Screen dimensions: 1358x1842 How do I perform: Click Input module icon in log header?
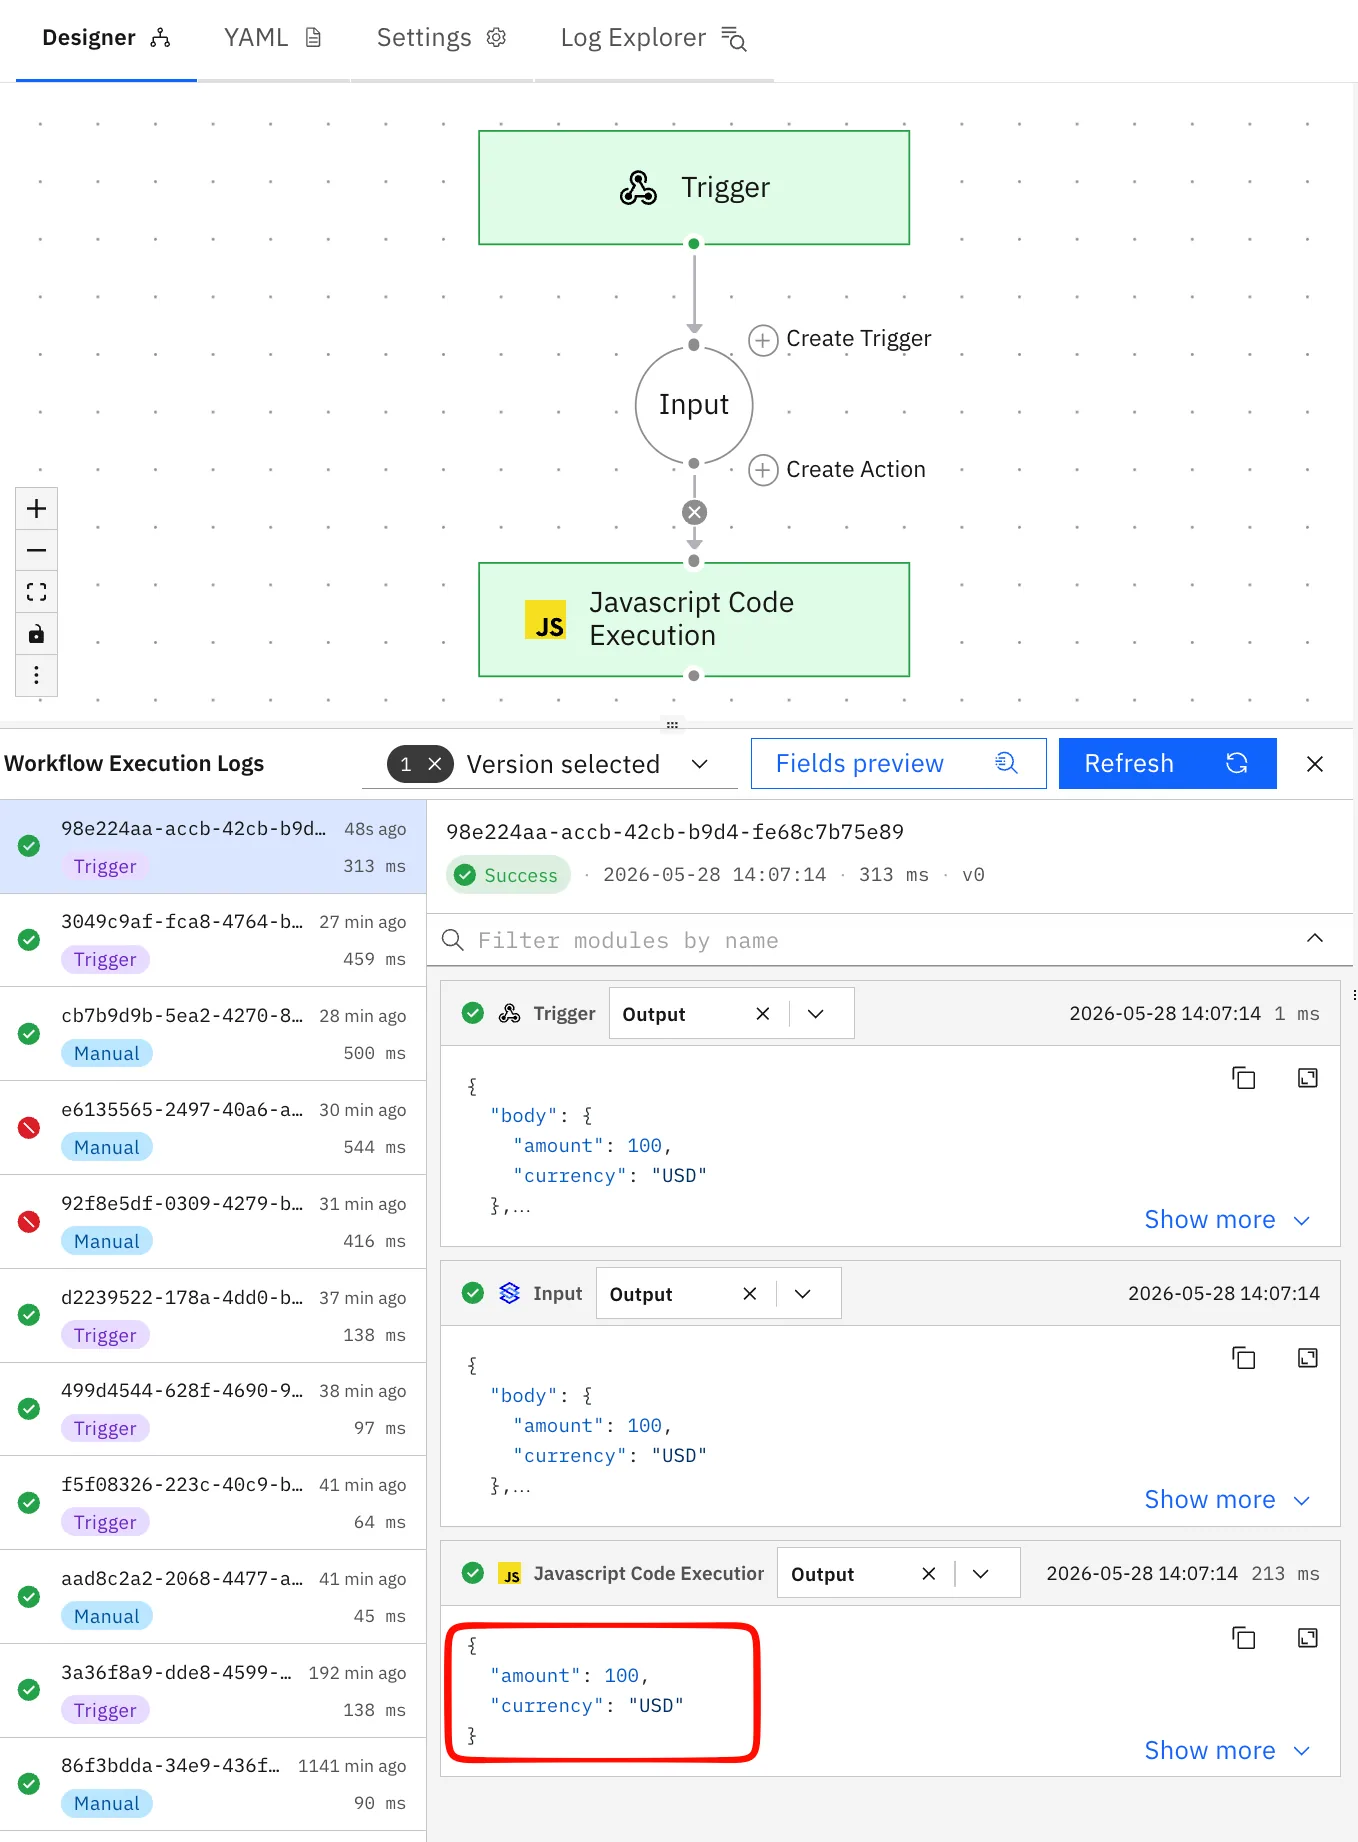point(510,1294)
